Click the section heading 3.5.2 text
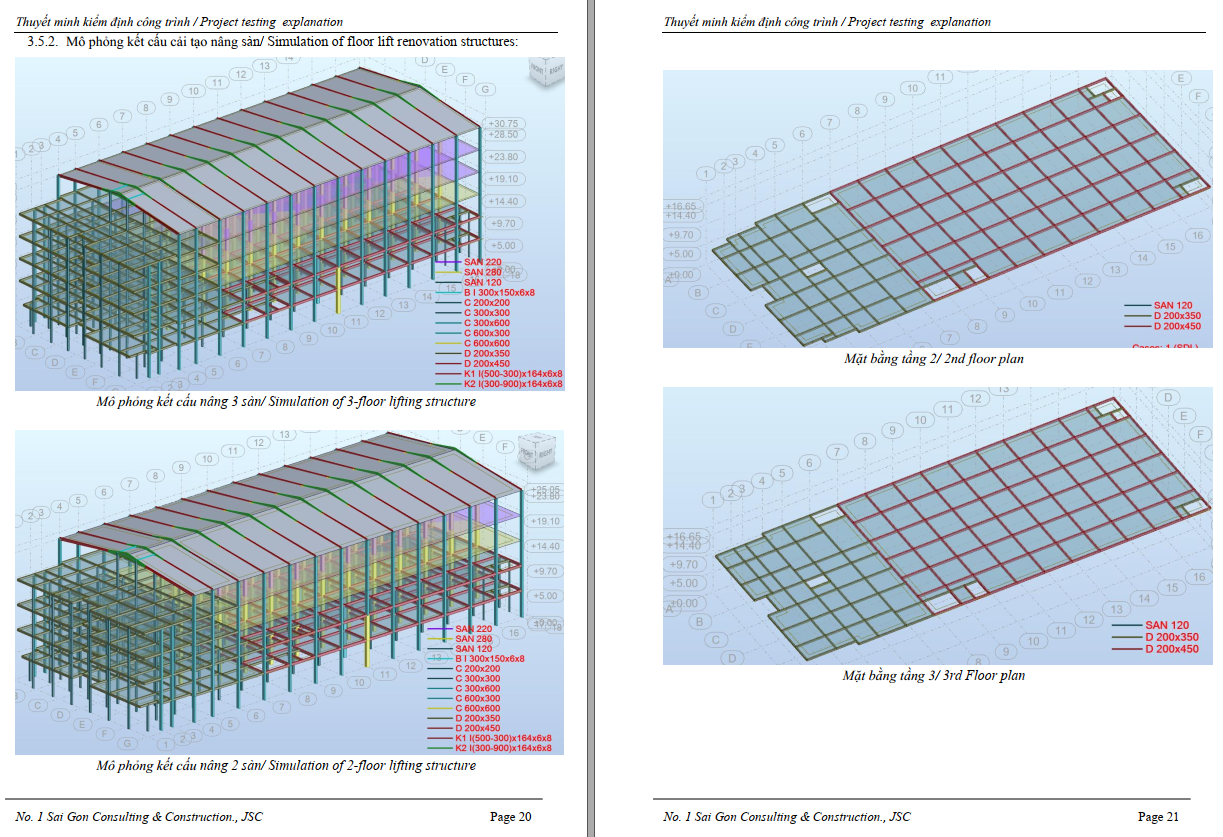This screenshot has height=837, width=1223. coord(272,41)
